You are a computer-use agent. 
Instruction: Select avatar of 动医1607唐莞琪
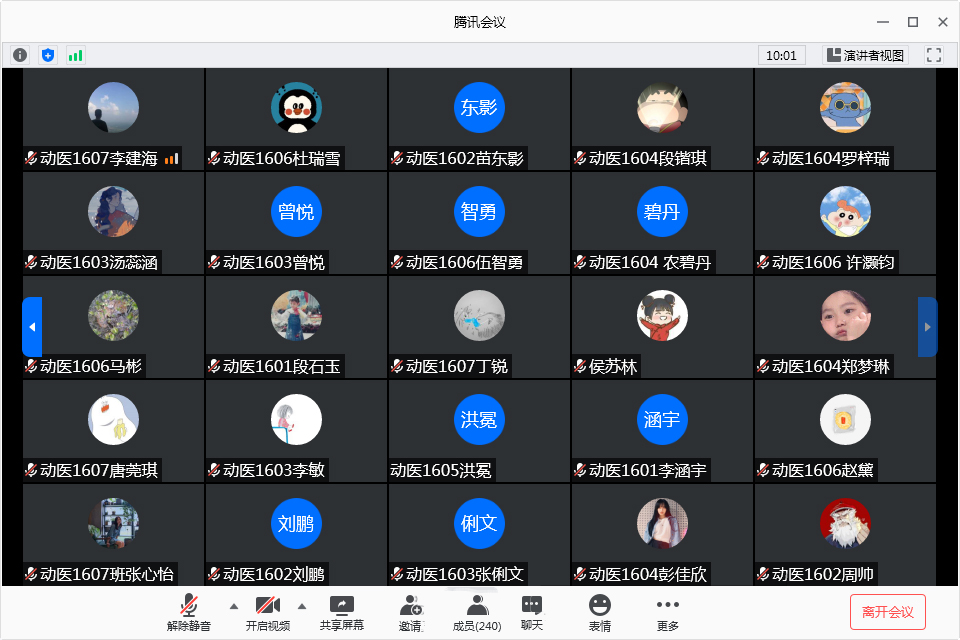click(113, 420)
